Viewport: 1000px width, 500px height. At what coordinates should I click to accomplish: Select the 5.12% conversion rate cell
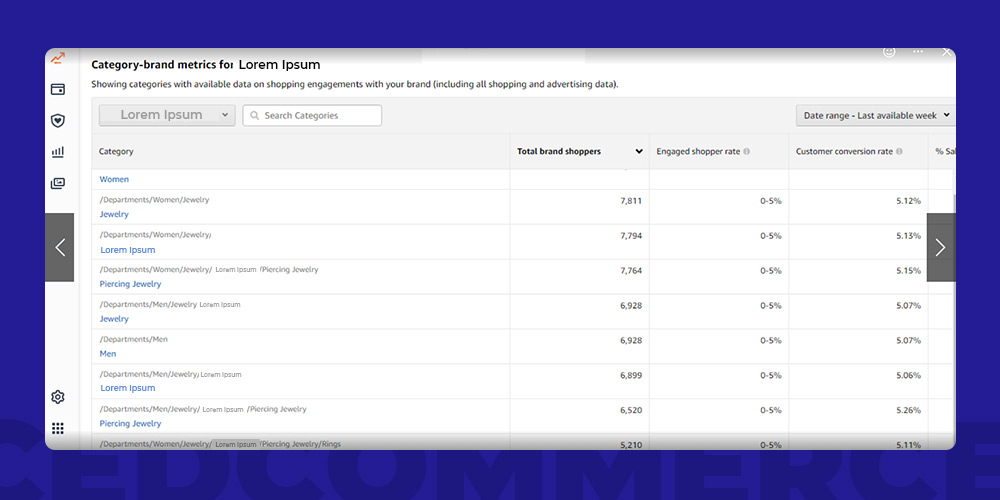(908, 201)
